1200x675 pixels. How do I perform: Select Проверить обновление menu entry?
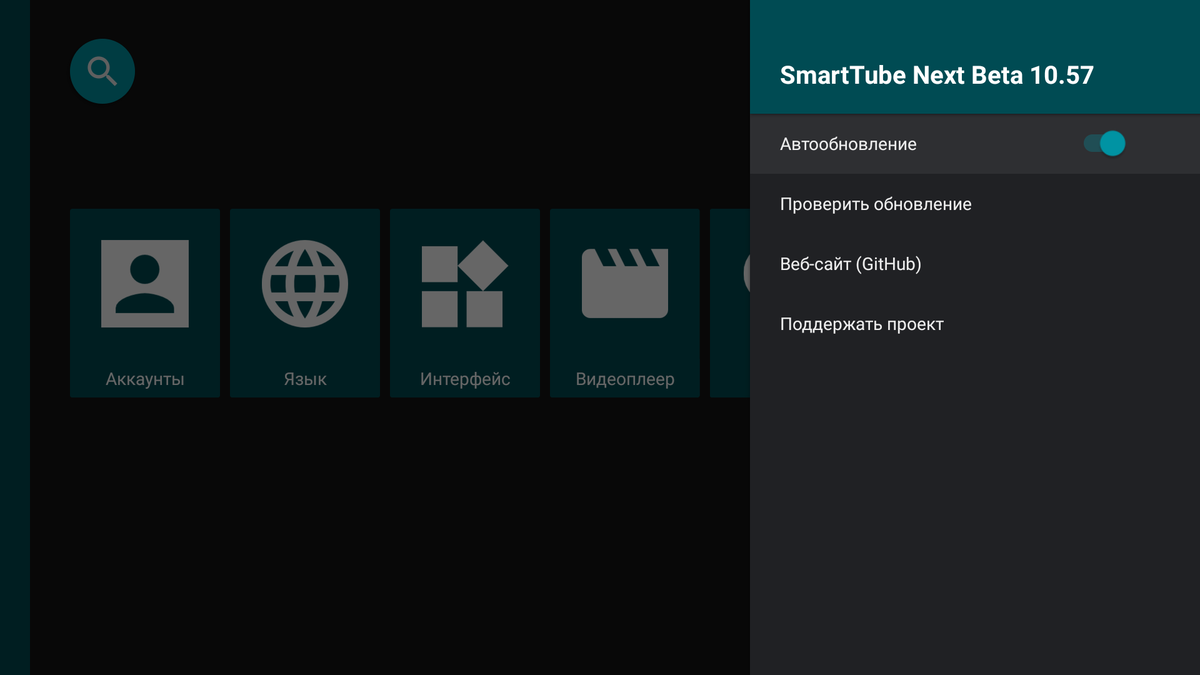point(975,204)
